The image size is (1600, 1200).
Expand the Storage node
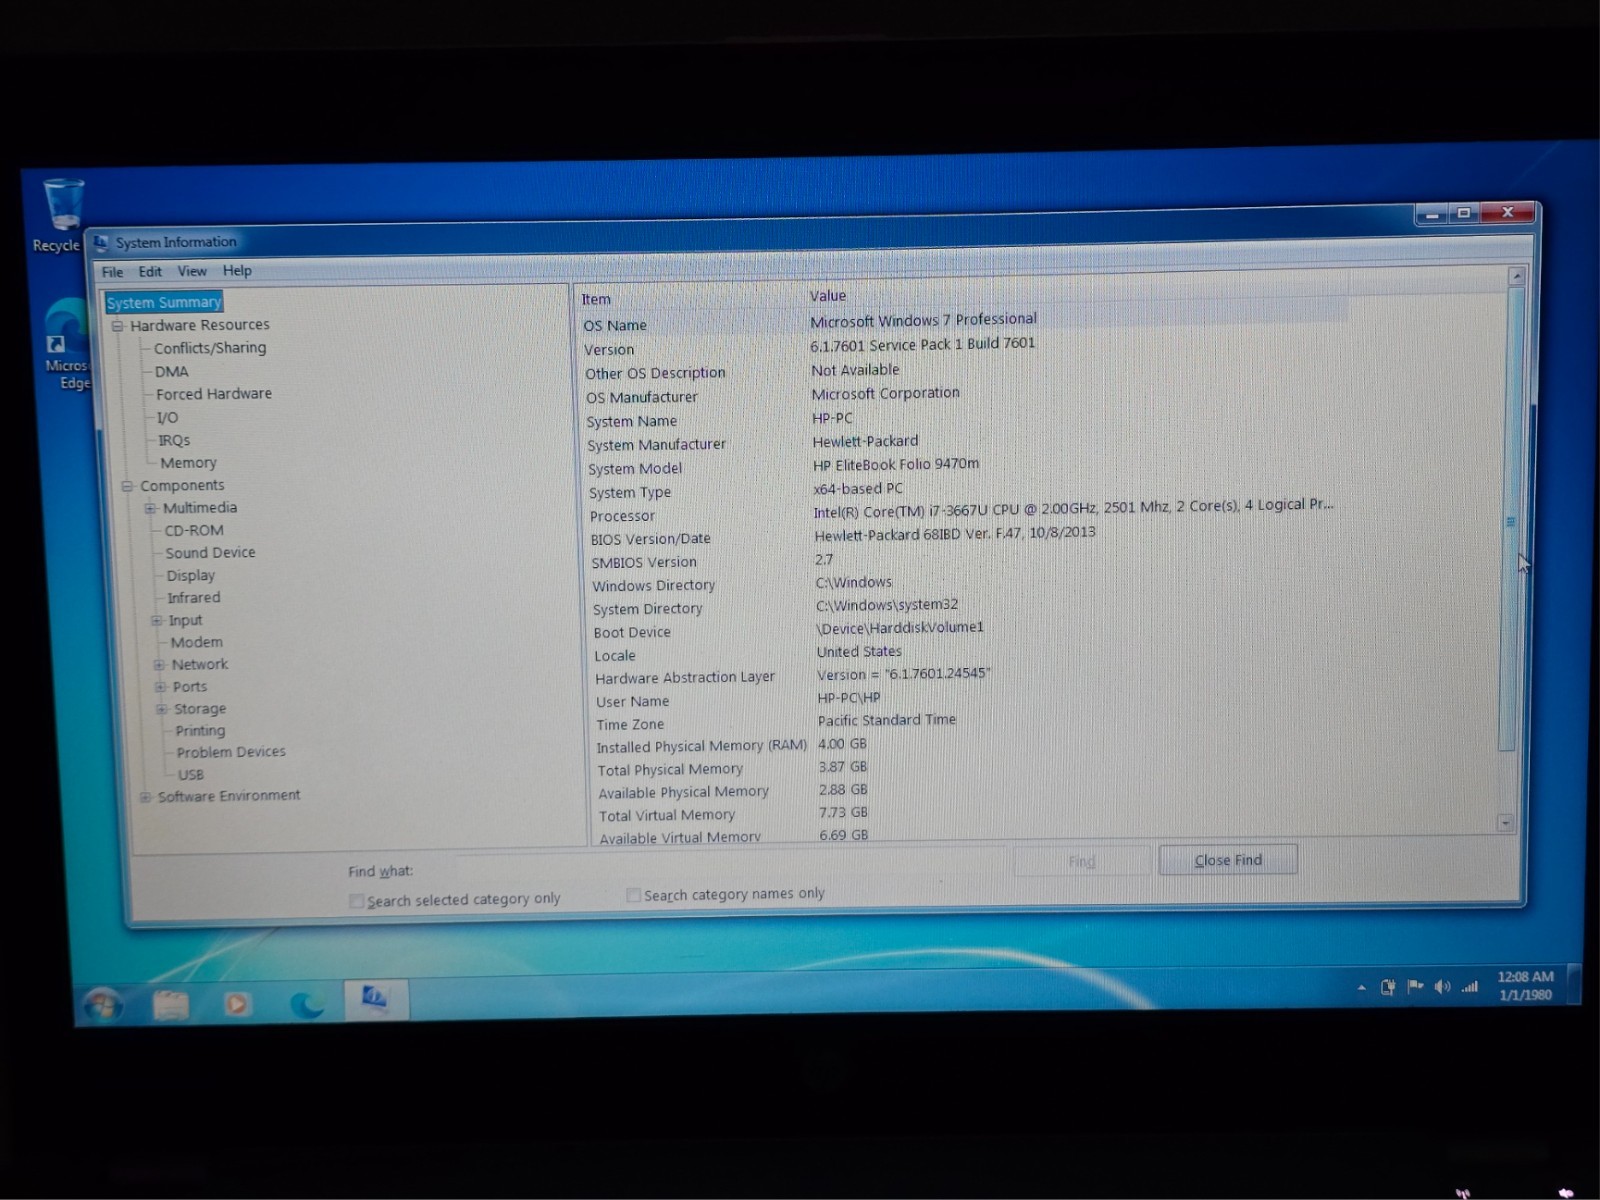pyautogui.click(x=162, y=709)
